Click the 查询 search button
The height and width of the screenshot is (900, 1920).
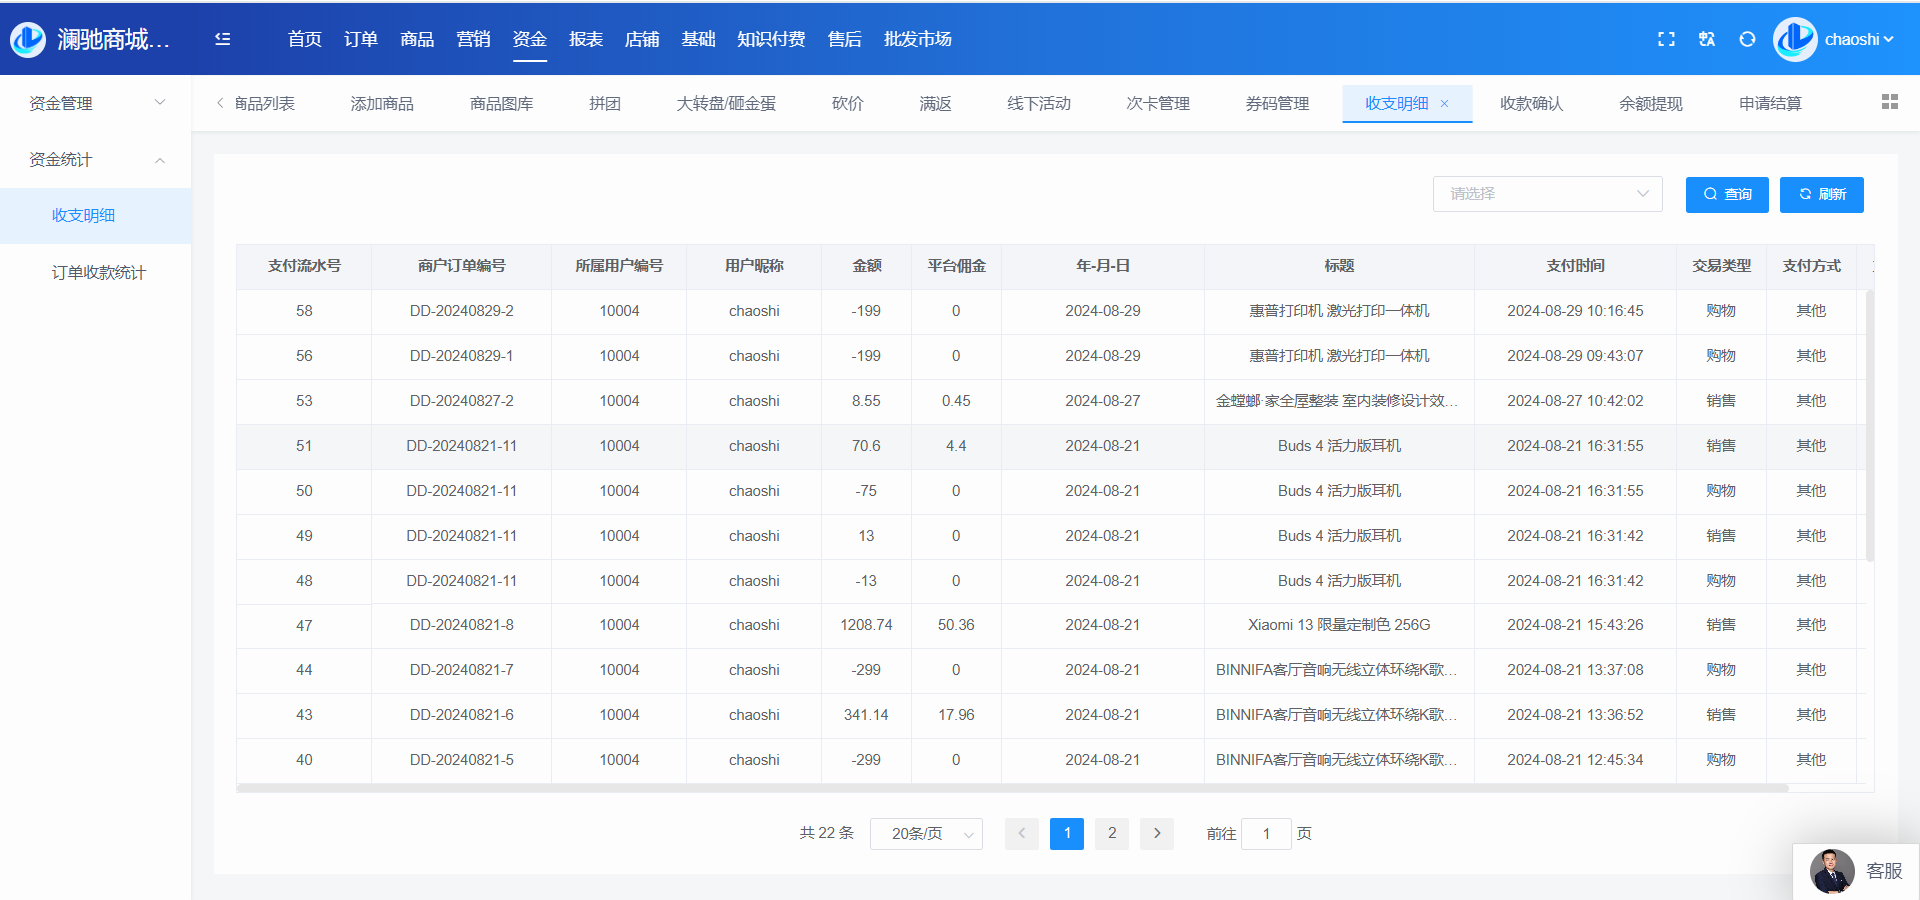tap(1726, 194)
